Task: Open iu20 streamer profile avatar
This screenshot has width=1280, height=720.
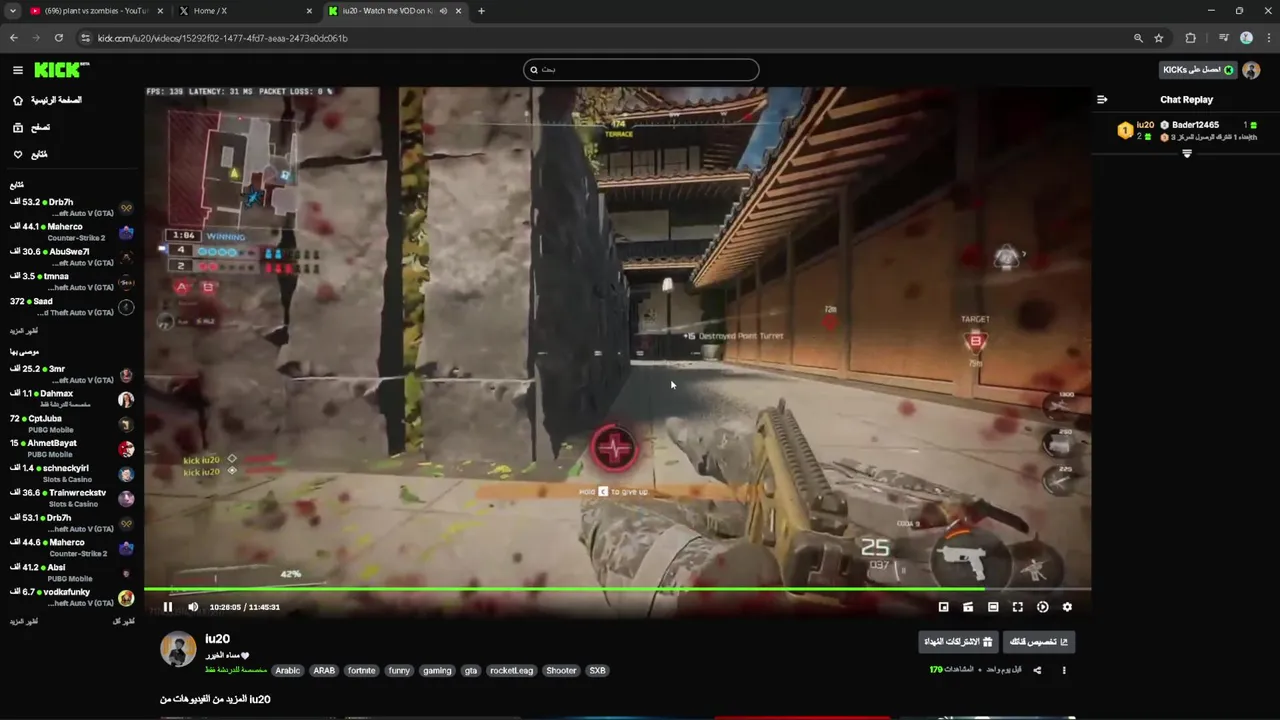Action: click(x=178, y=649)
